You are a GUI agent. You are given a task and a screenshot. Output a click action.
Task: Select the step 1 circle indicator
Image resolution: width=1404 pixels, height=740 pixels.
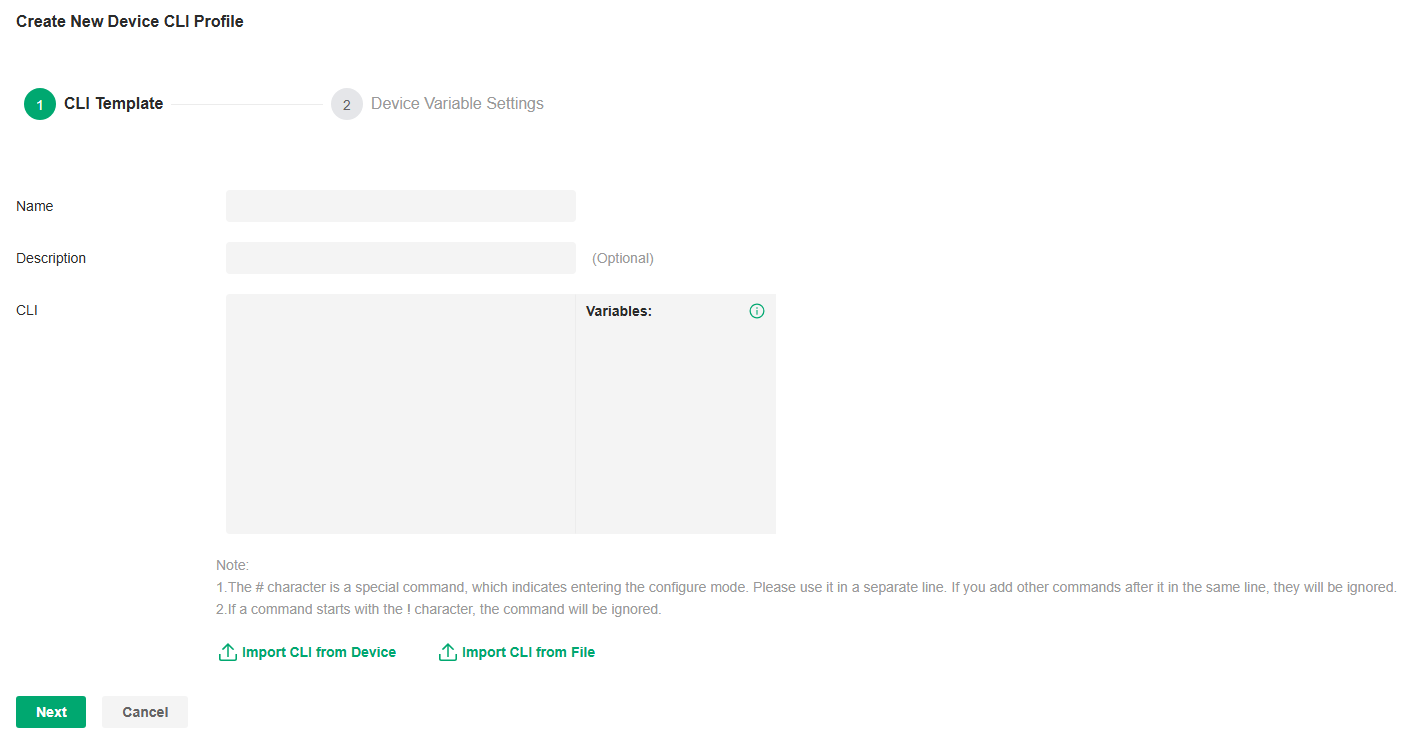tap(40, 104)
